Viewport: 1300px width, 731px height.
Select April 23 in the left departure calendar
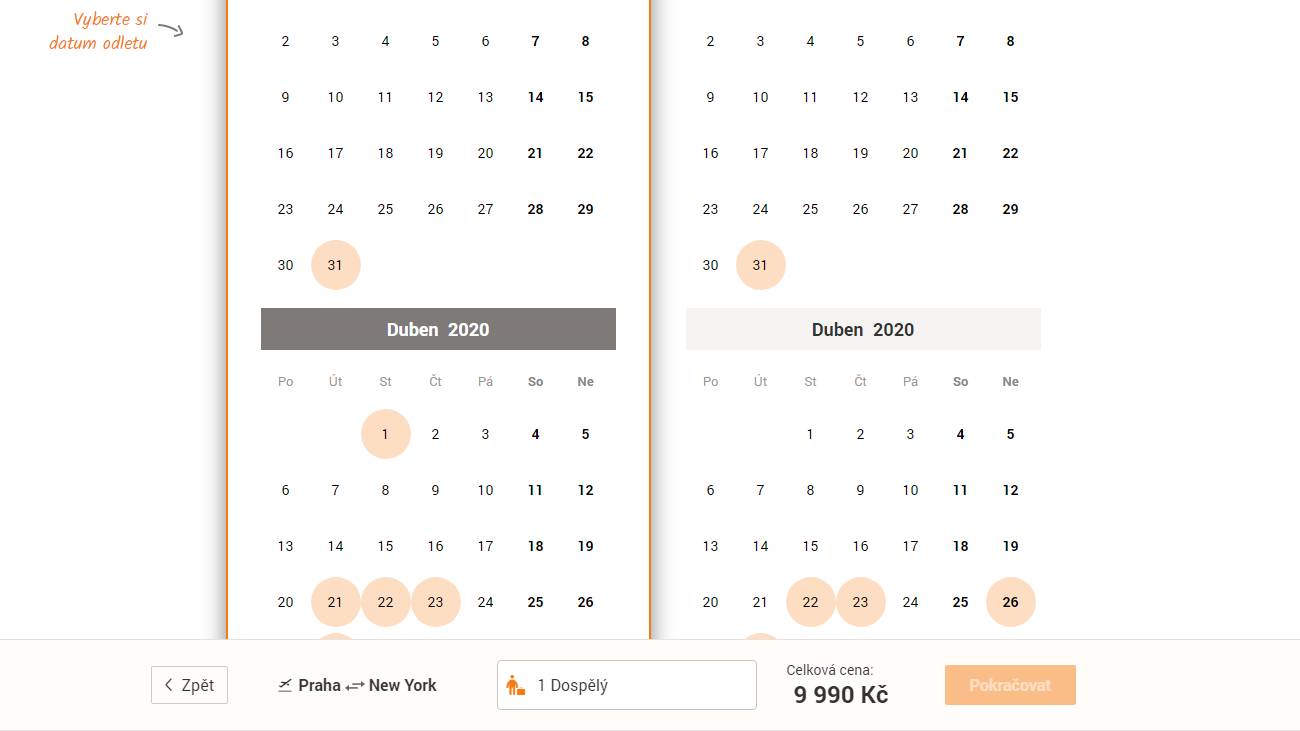click(436, 602)
